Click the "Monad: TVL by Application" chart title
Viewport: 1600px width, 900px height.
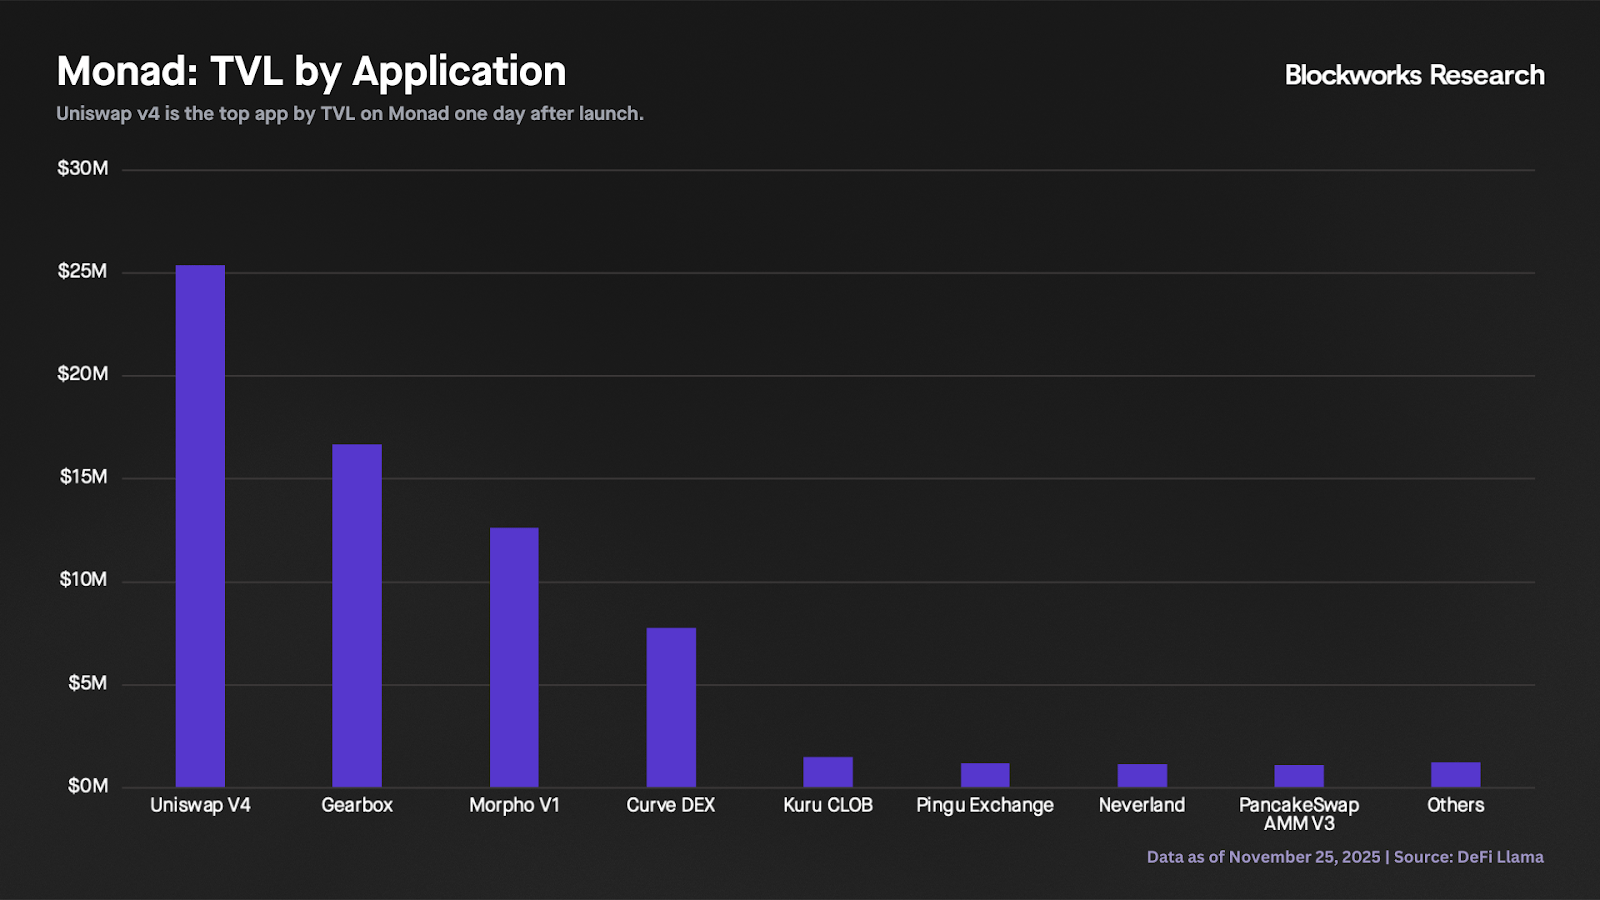coord(311,72)
